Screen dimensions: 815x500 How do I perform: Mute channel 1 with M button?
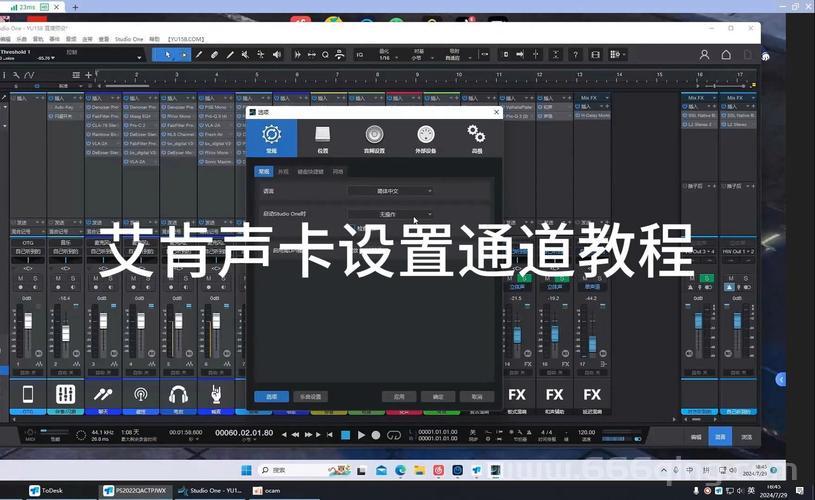tap(21, 279)
